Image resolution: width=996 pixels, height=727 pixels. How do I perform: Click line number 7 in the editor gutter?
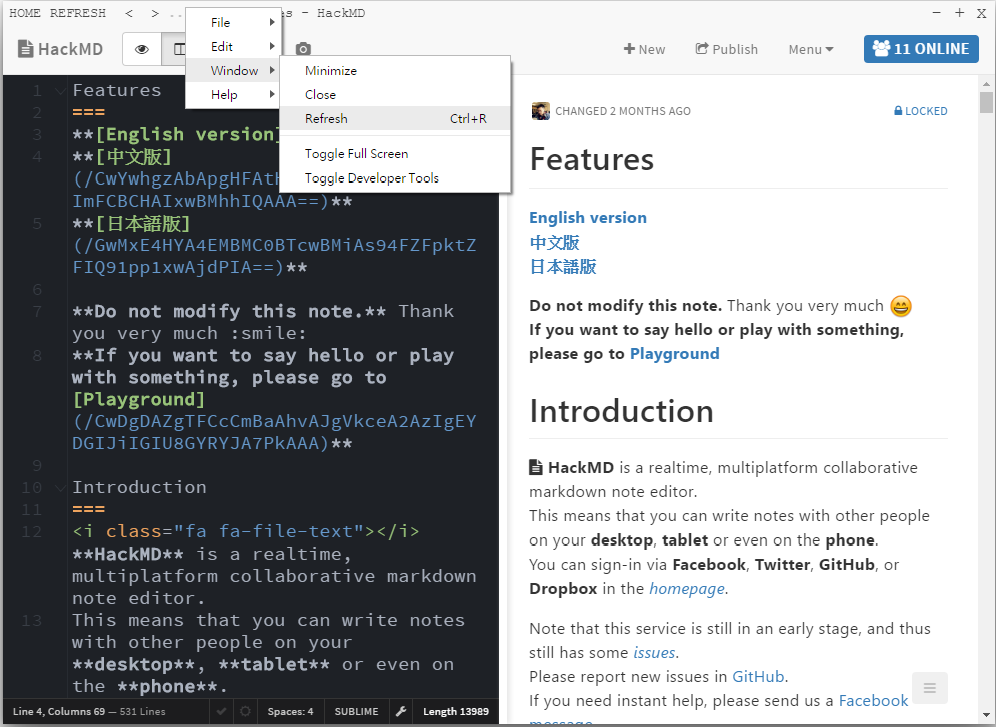click(37, 311)
